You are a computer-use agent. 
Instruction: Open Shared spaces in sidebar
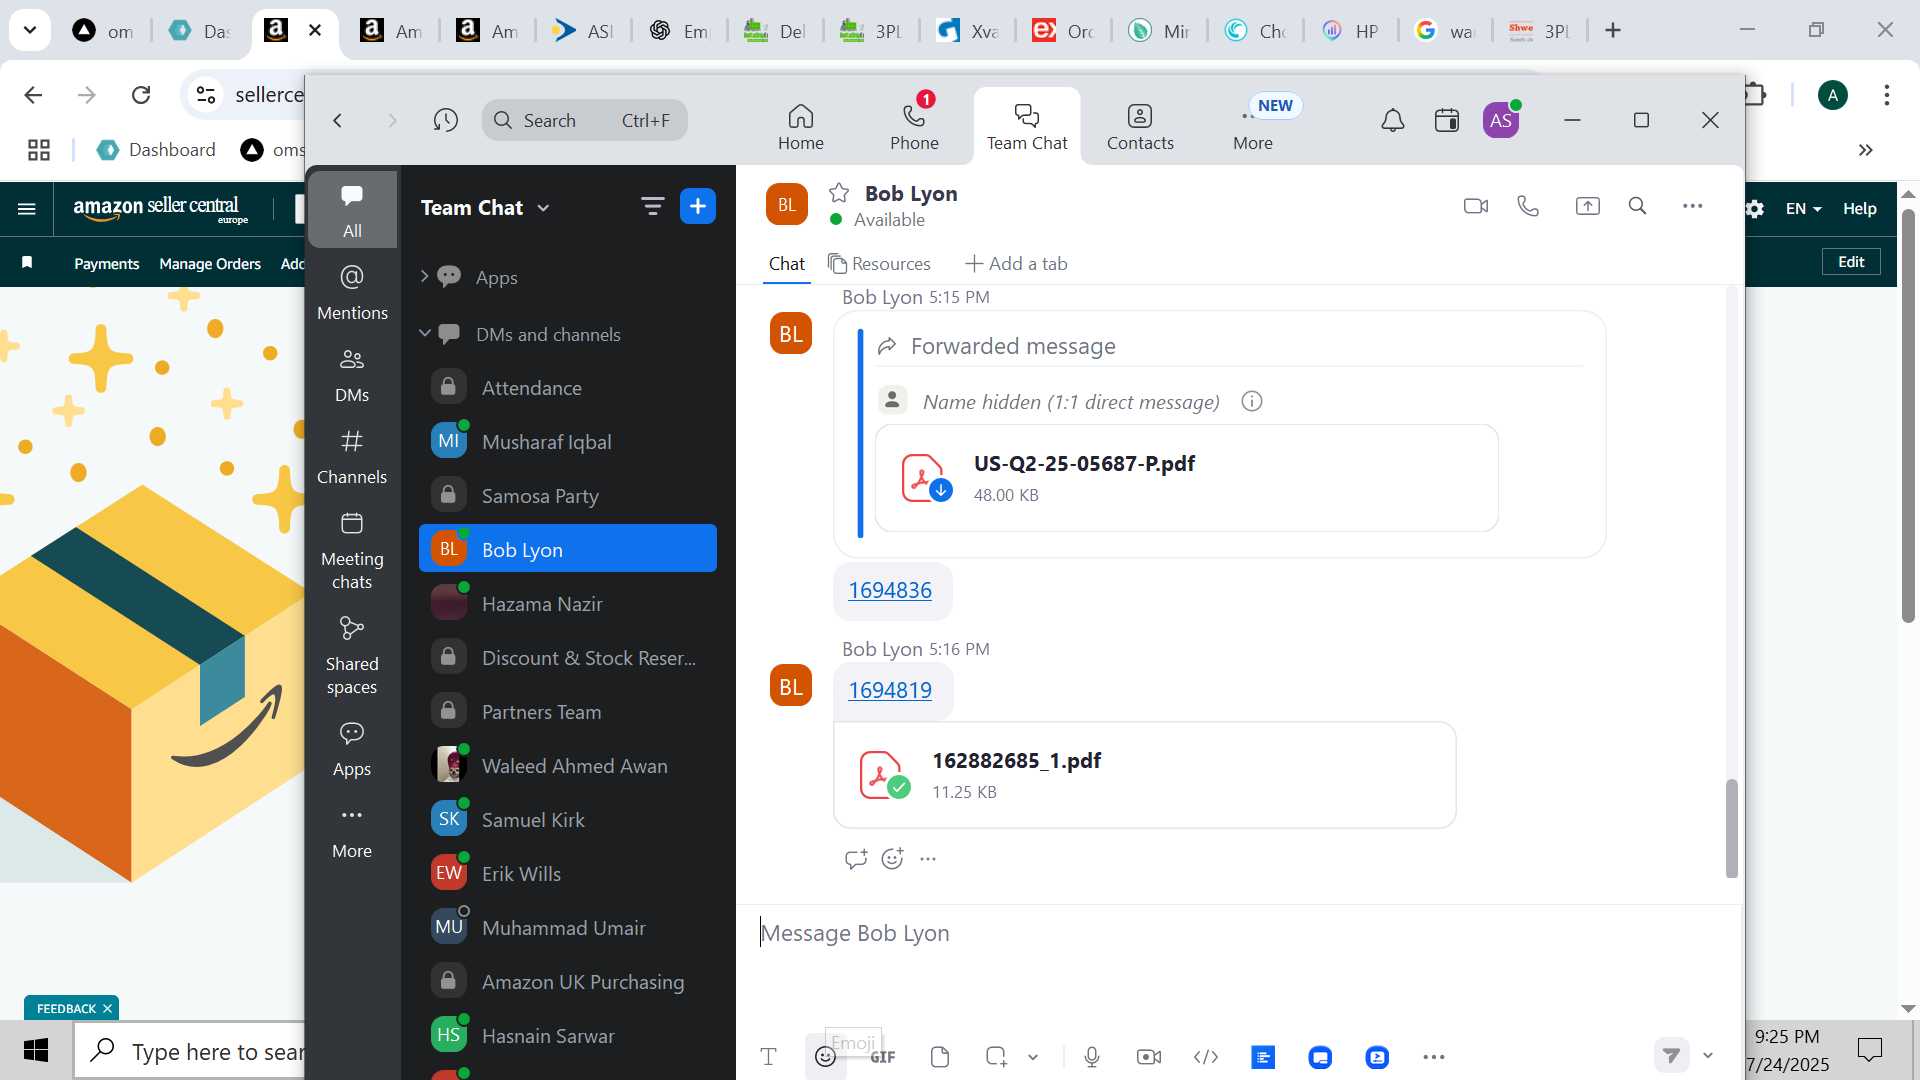click(352, 656)
